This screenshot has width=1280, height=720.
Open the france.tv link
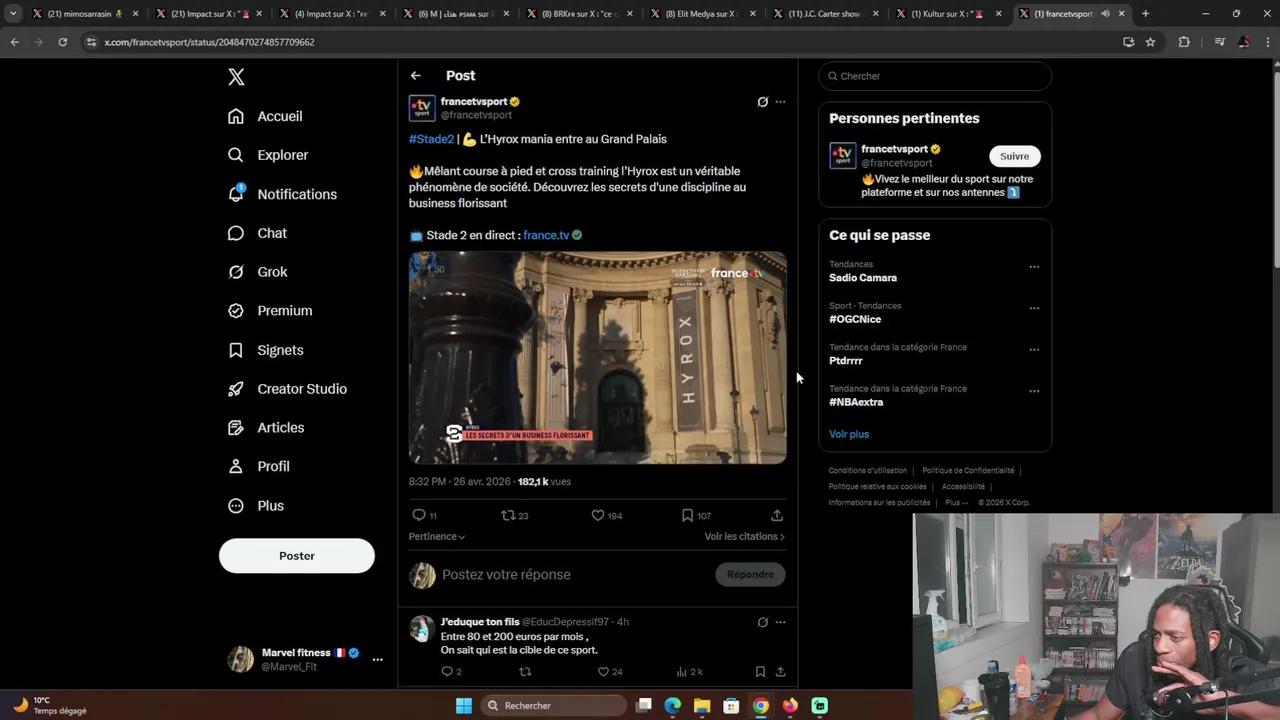pyautogui.click(x=546, y=235)
